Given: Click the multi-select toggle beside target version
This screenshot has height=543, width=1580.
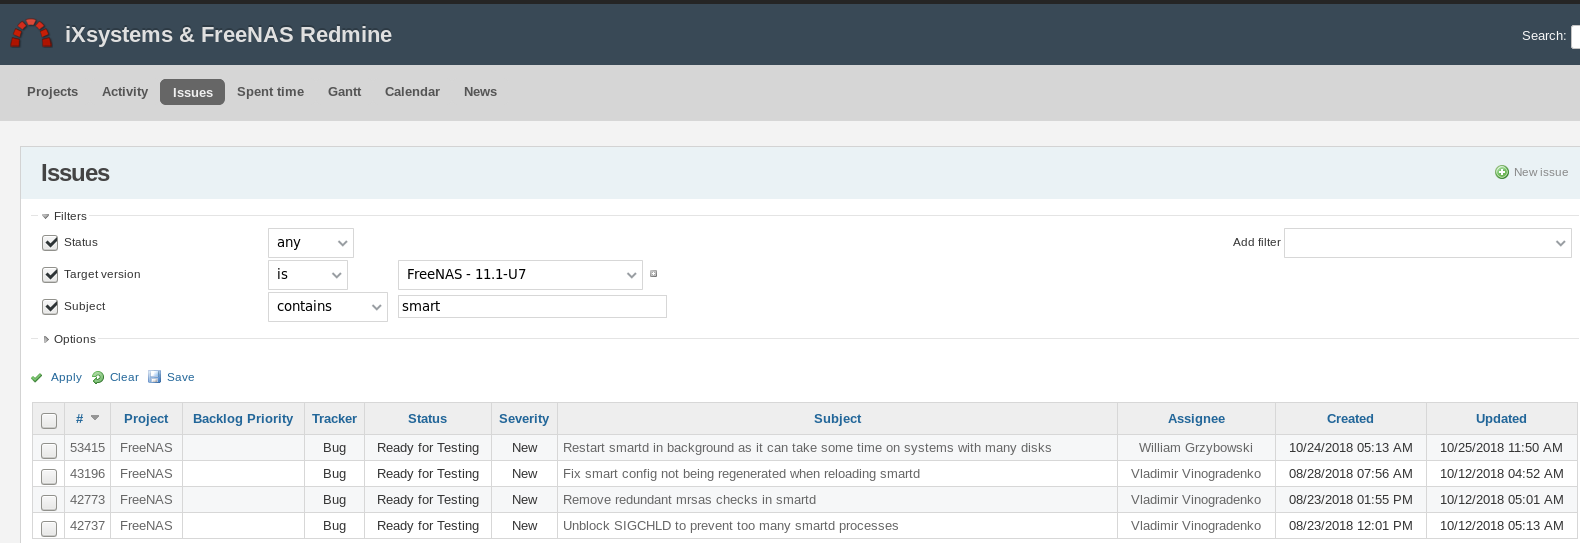Looking at the screenshot, I should pyautogui.click(x=654, y=273).
